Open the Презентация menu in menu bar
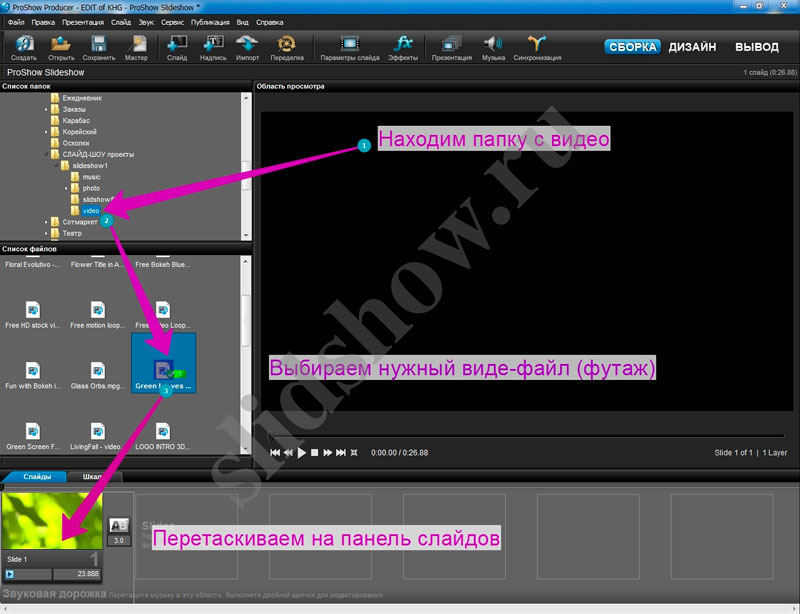The width and height of the screenshot is (800, 614). pyautogui.click(x=83, y=22)
